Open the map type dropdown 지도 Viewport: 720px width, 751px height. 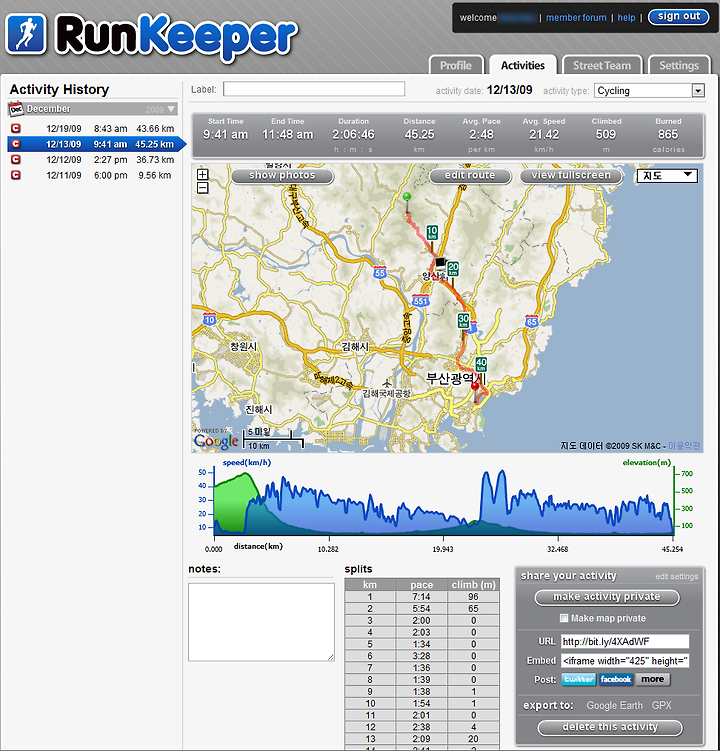click(x=667, y=176)
